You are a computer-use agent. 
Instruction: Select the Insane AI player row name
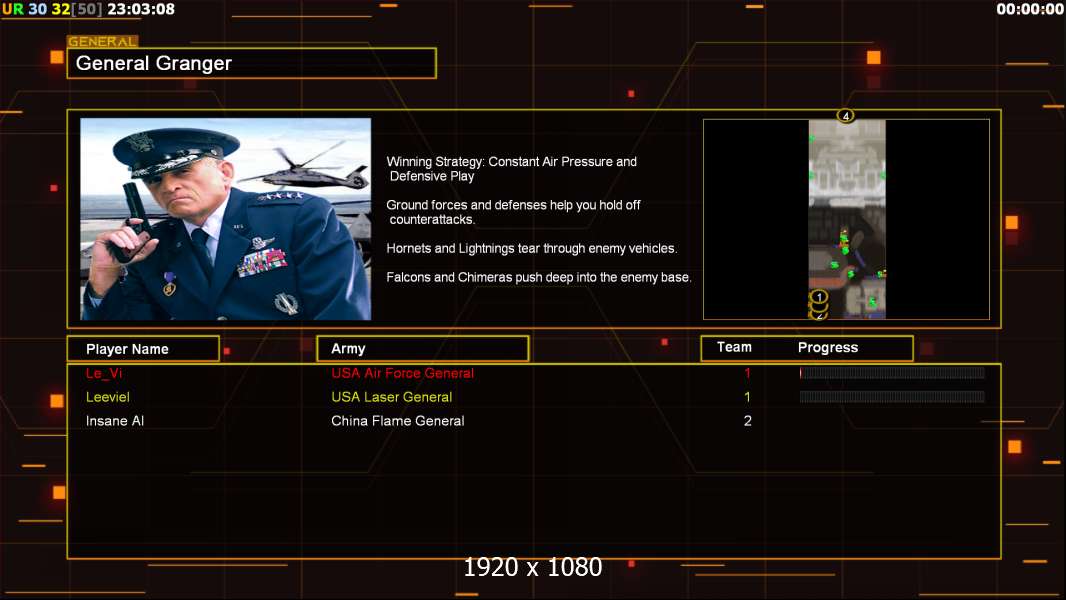(x=115, y=421)
